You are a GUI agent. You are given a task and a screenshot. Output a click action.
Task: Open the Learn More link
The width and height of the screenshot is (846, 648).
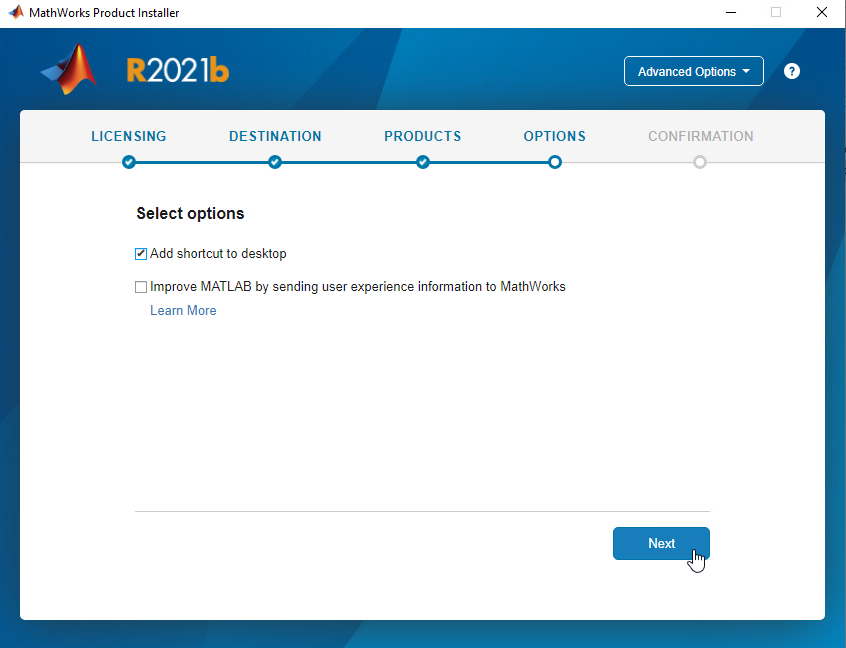(183, 310)
